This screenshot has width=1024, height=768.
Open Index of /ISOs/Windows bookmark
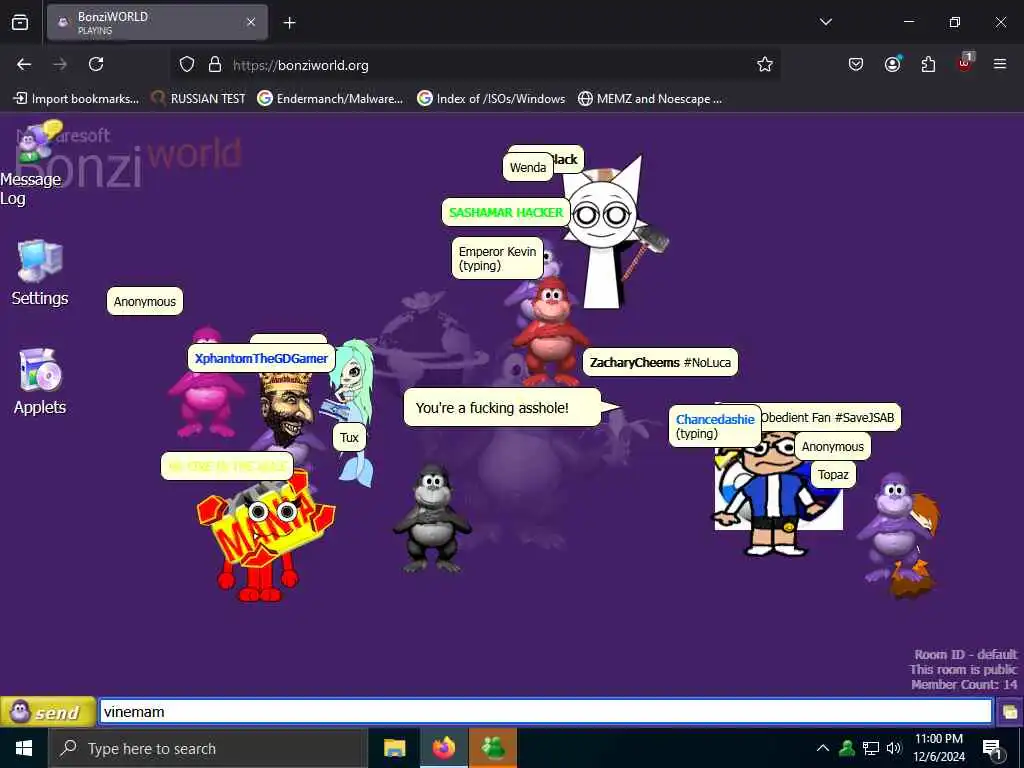[492, 99]
